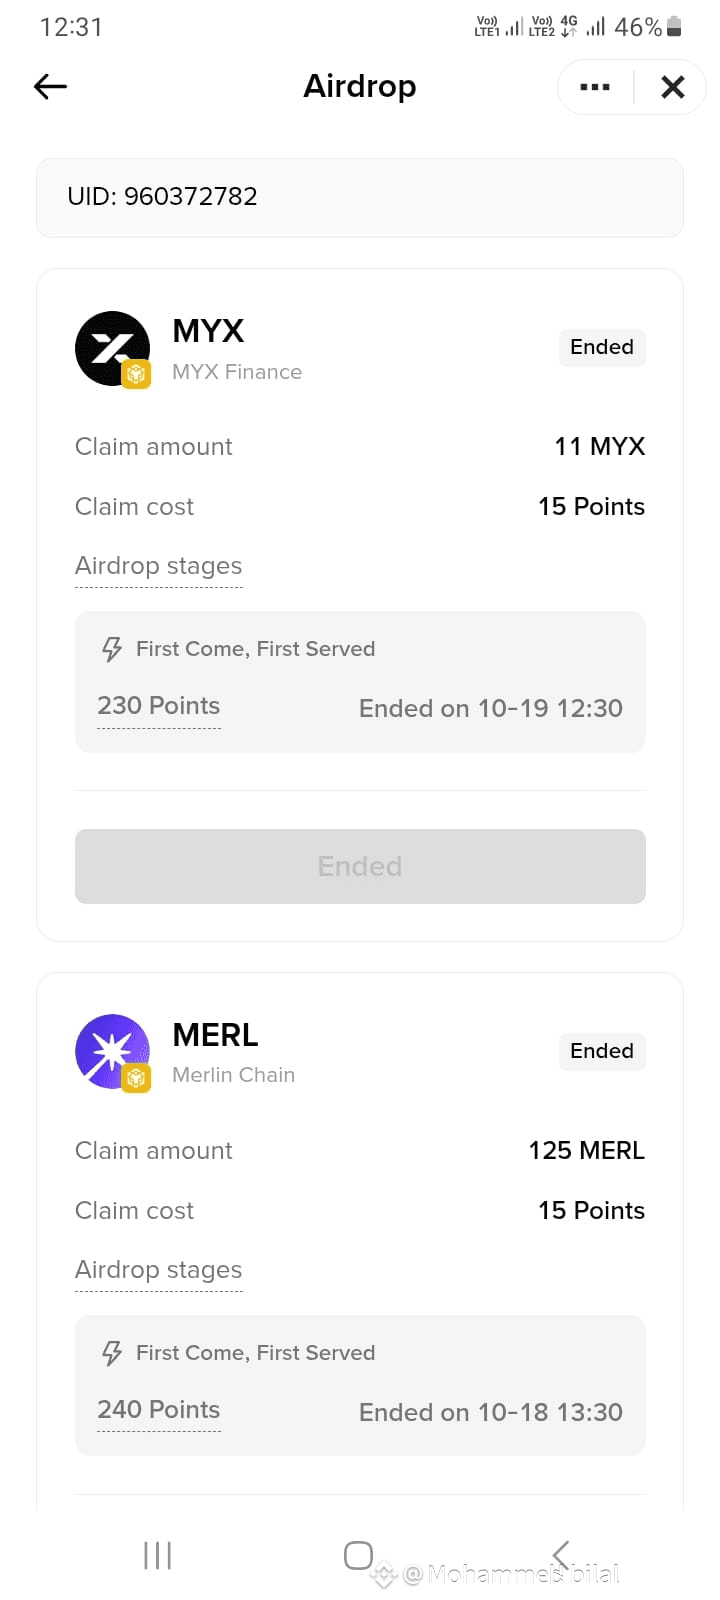This screenshot has width=720, height=1600.
Task: Tap the underlined 240 Points threshold
Action: 158,1410
